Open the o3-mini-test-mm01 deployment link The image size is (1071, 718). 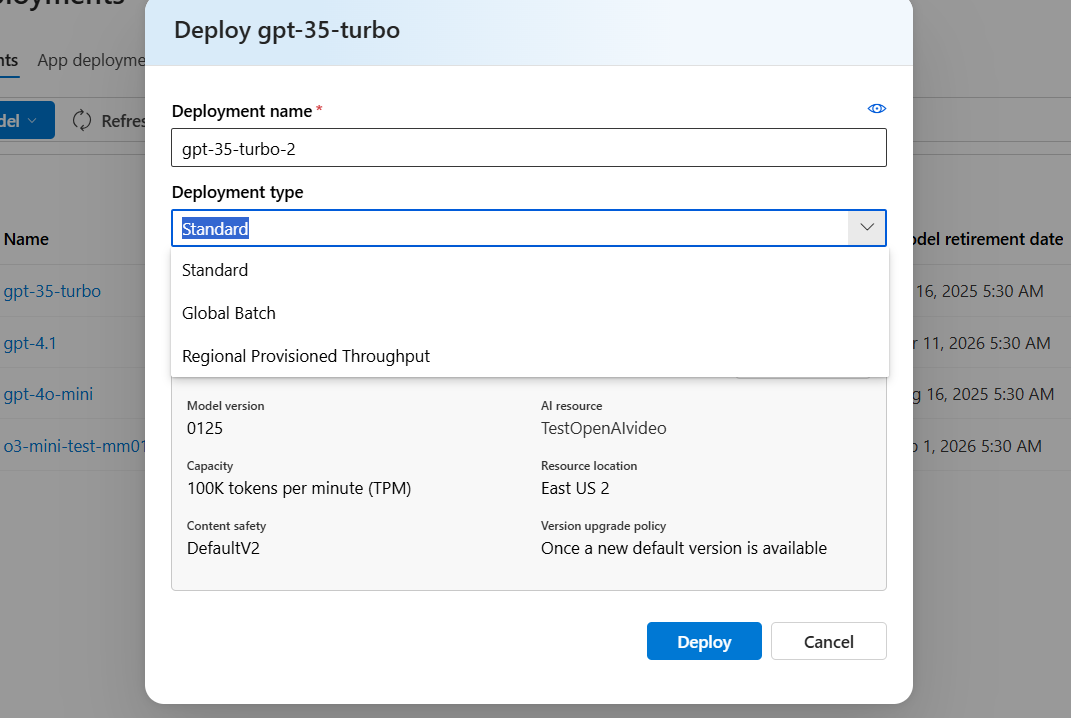74,446
